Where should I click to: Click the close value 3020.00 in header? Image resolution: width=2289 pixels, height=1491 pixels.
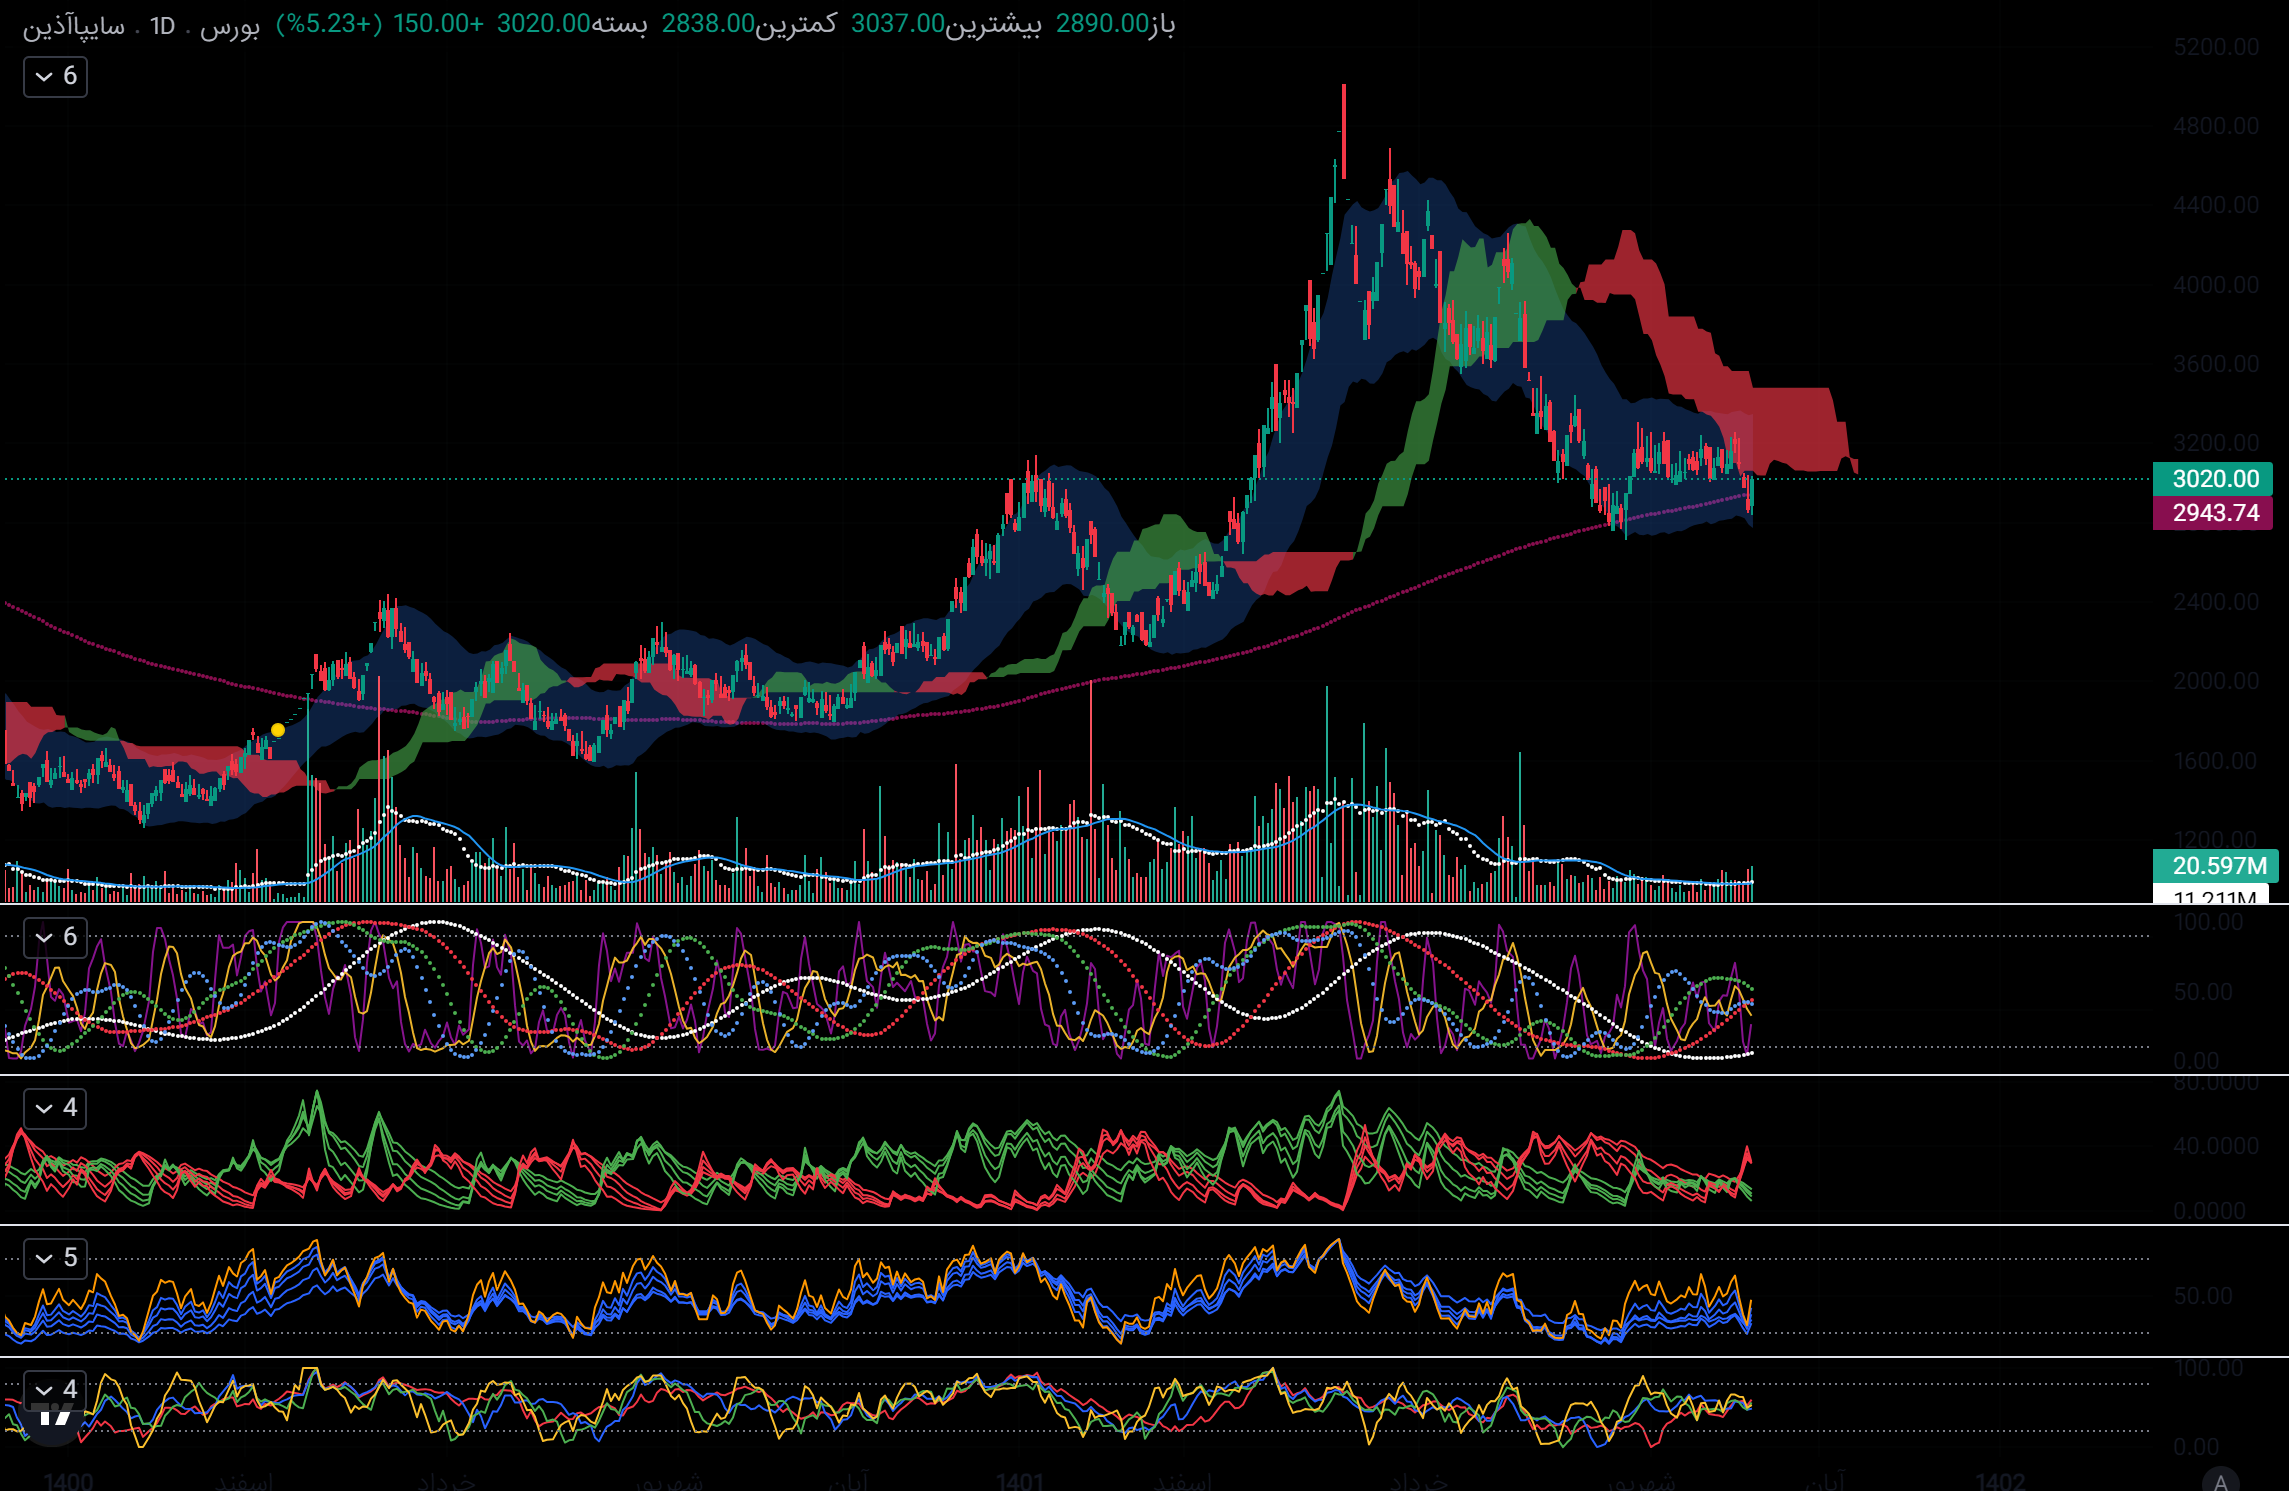point(544,23)
